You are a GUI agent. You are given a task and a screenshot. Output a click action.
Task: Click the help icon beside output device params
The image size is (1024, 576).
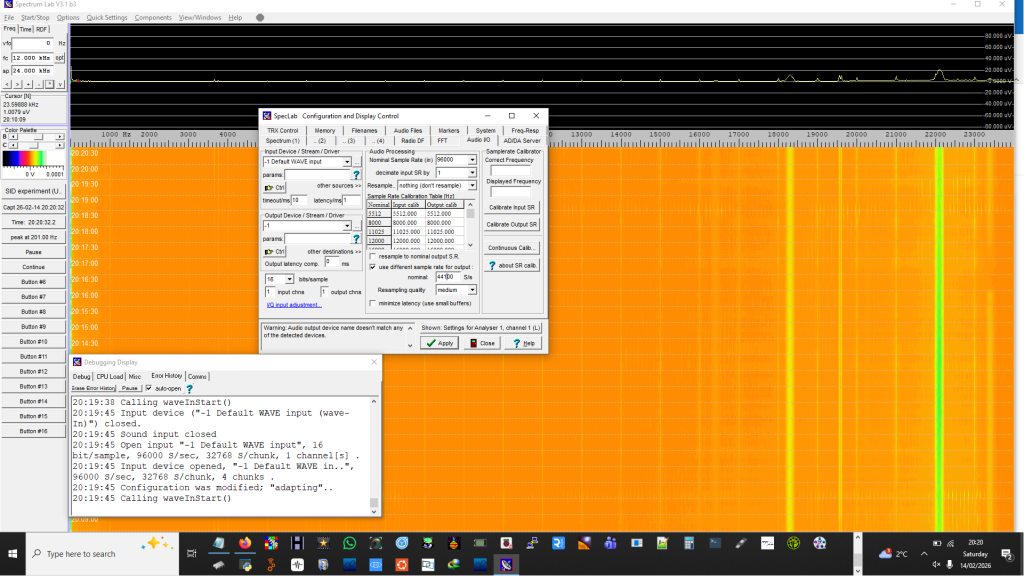[x=356, y=239]
